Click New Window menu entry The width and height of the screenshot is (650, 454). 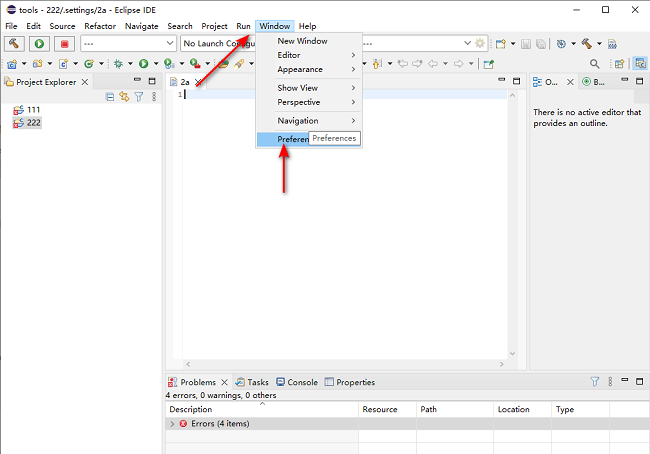click(302, 41)
